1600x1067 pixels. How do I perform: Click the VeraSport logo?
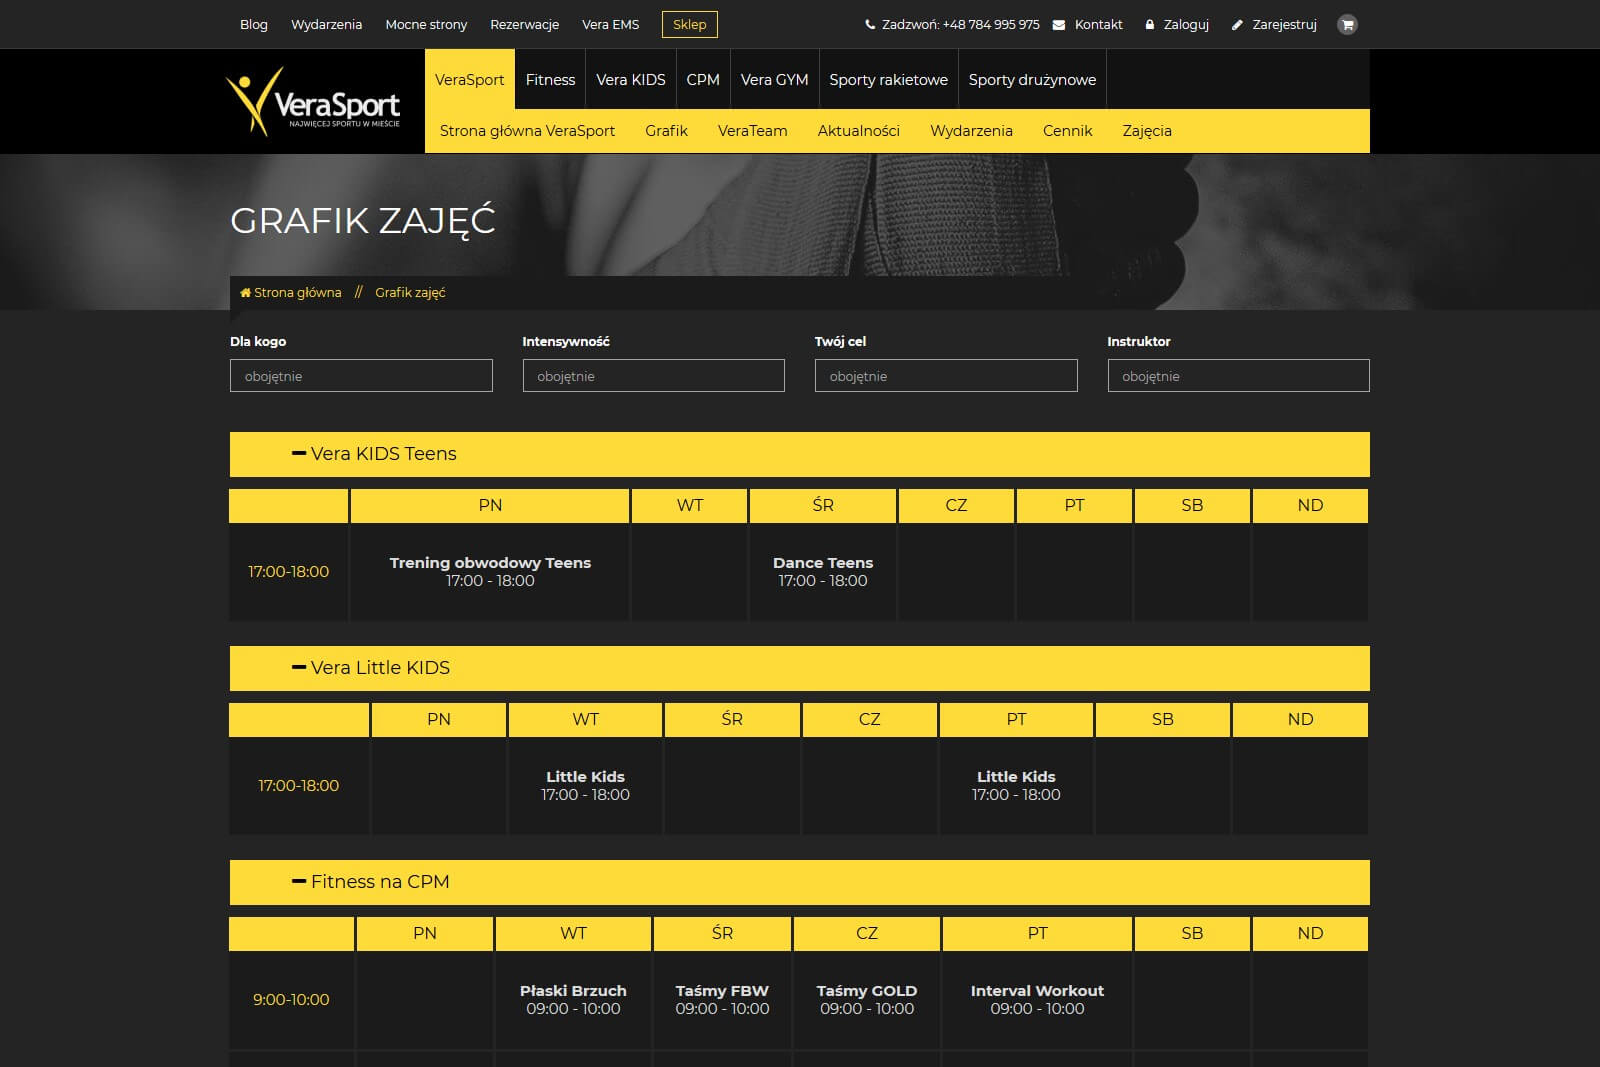(313, 102)
